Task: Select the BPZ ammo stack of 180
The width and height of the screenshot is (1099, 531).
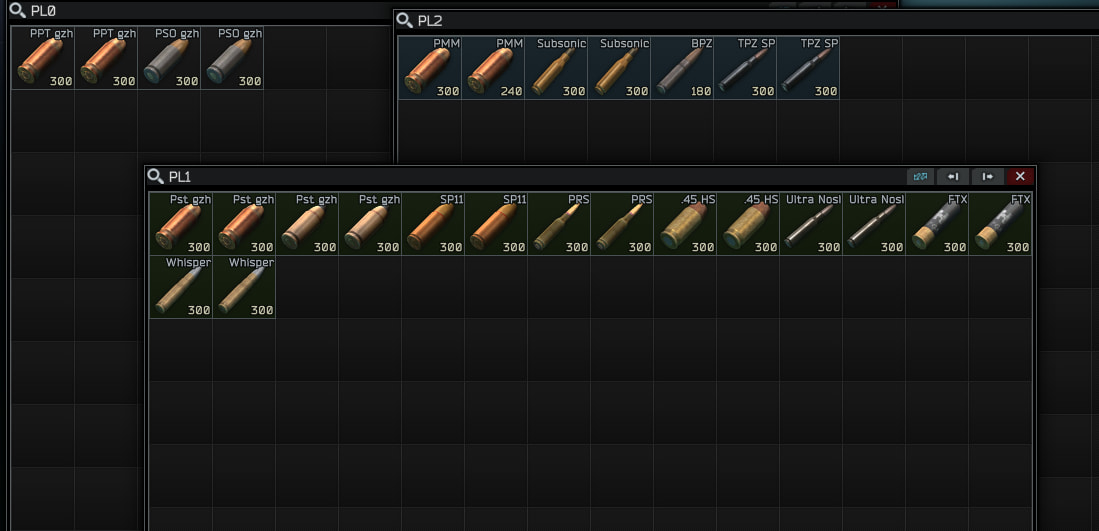Action: click(682, 68)
